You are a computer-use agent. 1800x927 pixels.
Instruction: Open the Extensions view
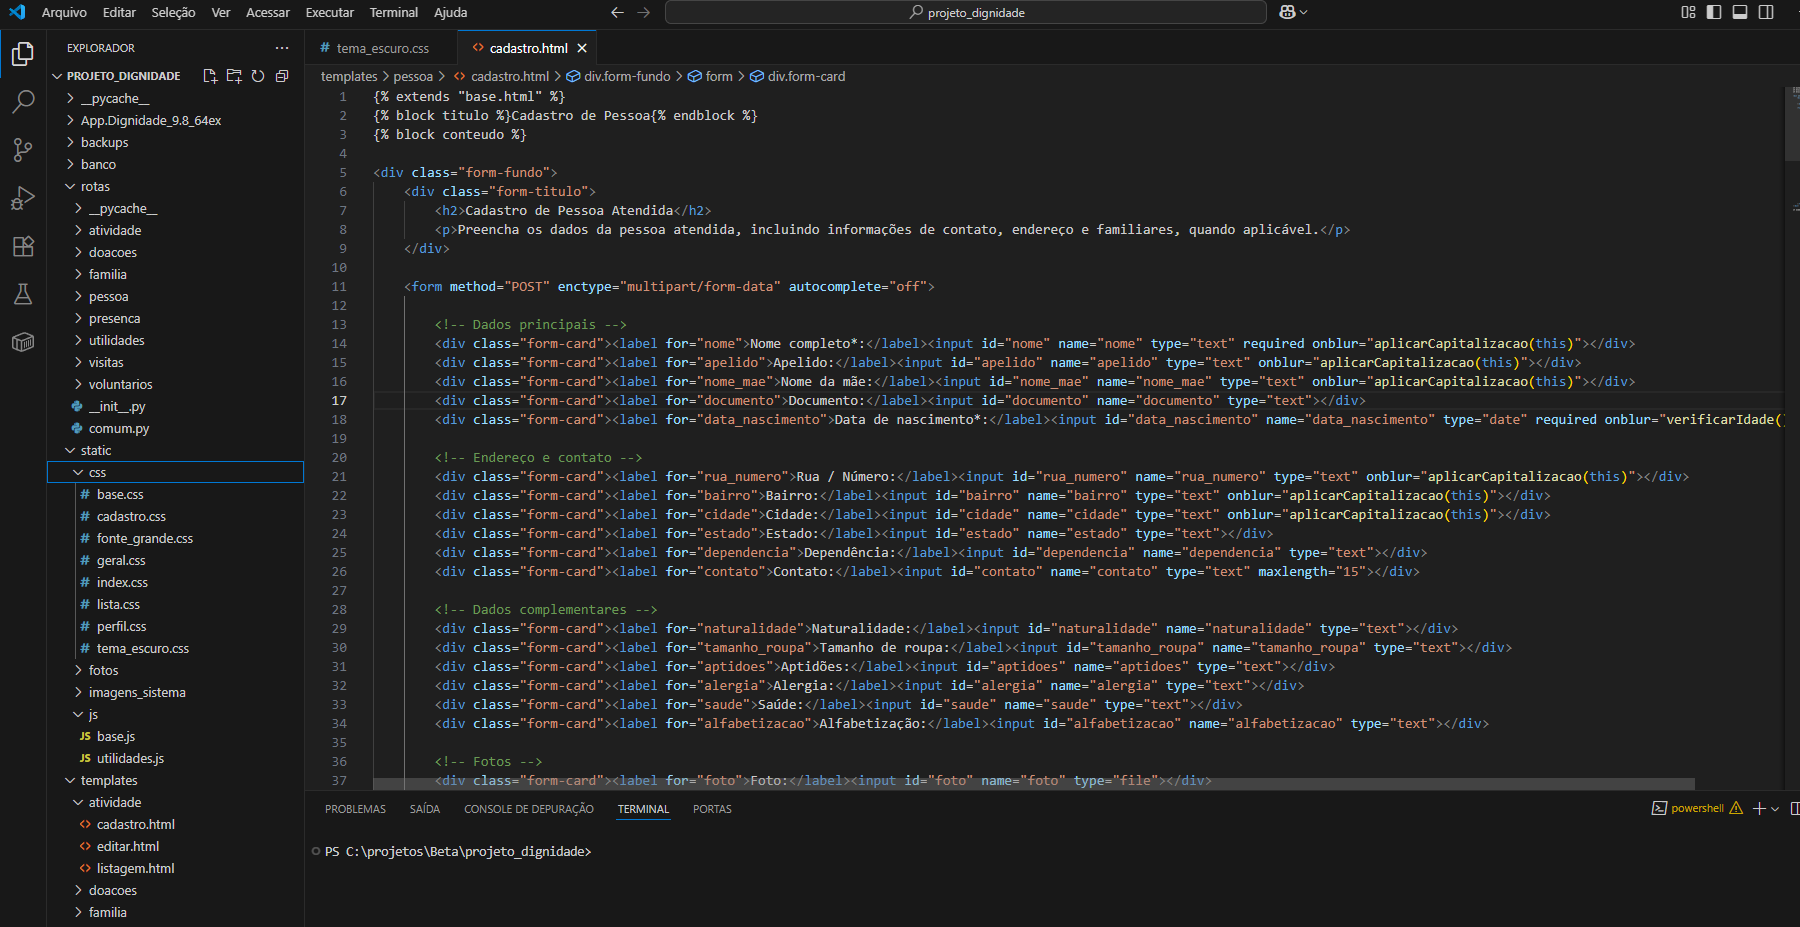click(23, 246)
